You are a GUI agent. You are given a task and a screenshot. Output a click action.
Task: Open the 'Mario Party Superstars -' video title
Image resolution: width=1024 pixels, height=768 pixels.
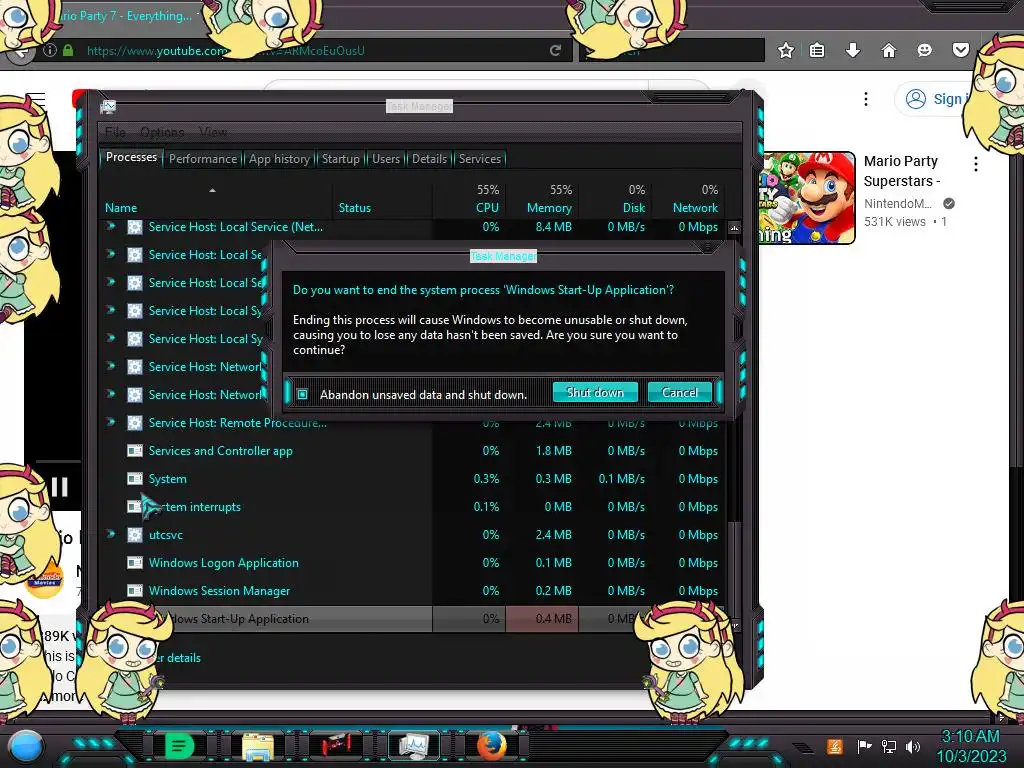901,171
